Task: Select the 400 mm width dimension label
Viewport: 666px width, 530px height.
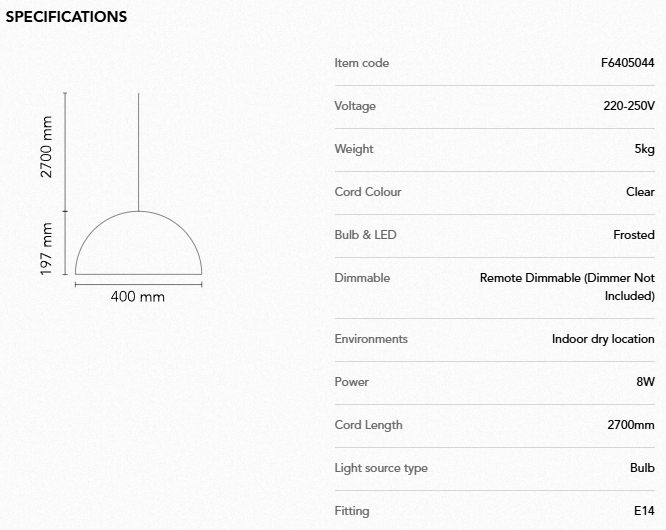Action: coord(138,297)
